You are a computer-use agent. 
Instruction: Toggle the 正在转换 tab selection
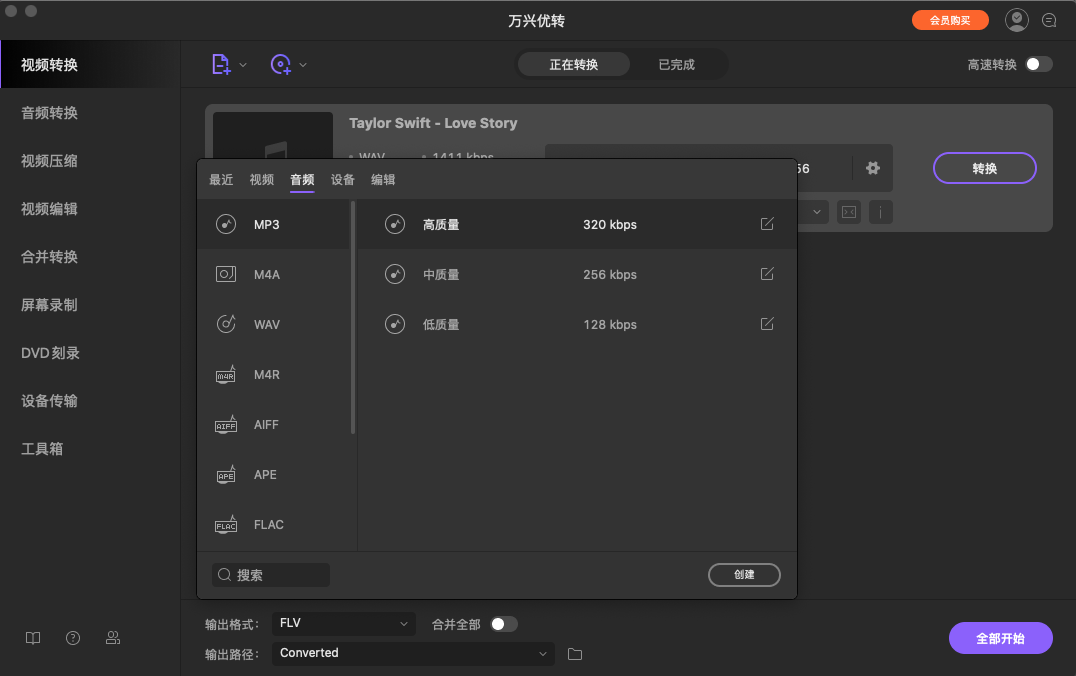[573, 63]
